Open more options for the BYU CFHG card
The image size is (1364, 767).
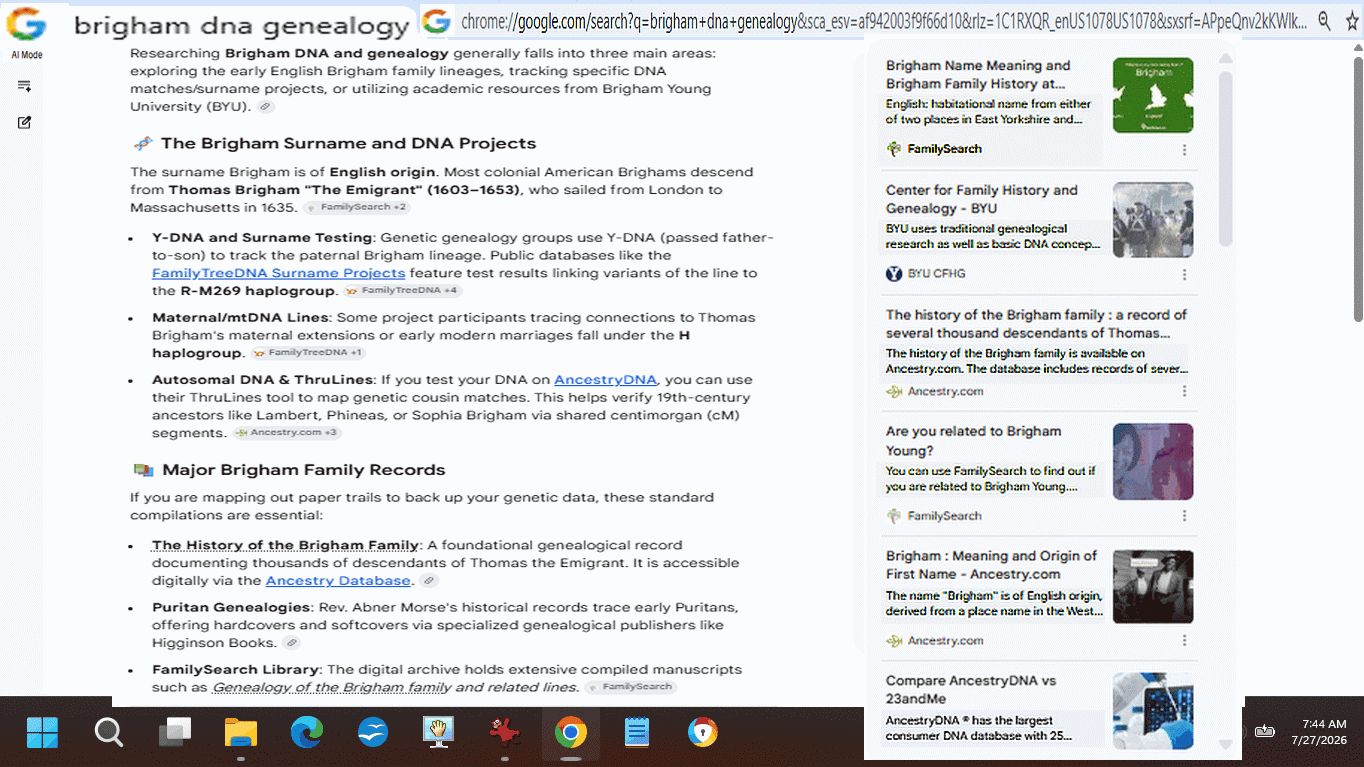pyautogui.click(x=1184, y=274)
